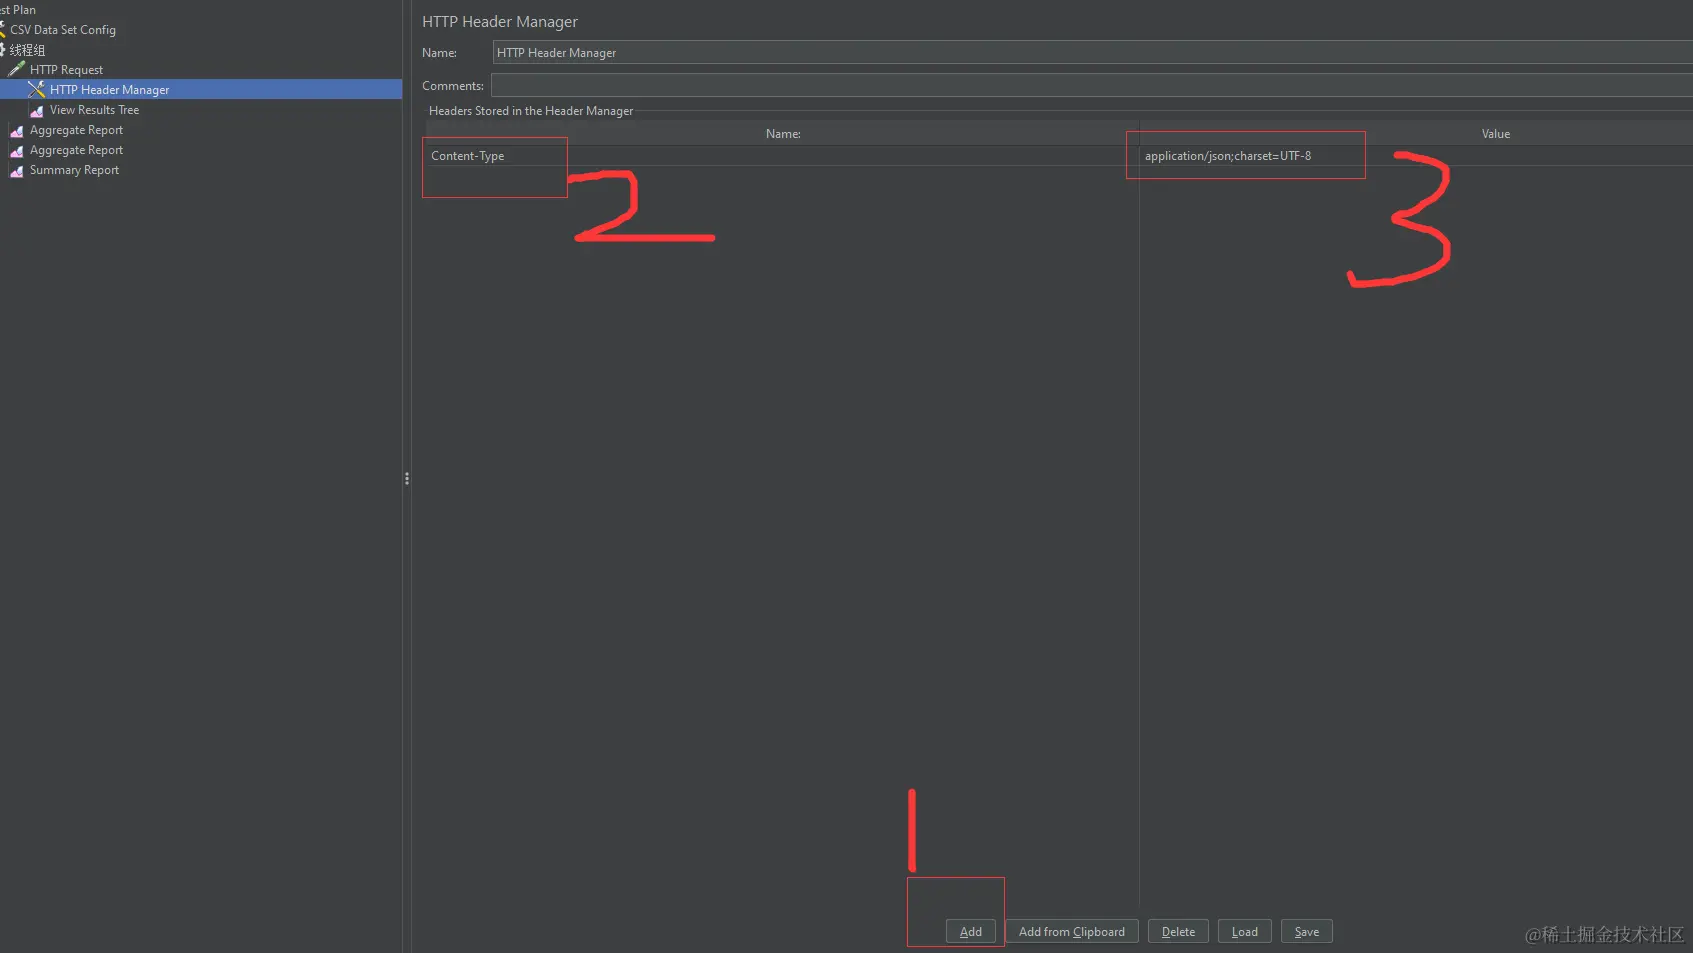Click the HTTP Header Manager tree icon
1693x953 pixels.
tap(37, 89)
